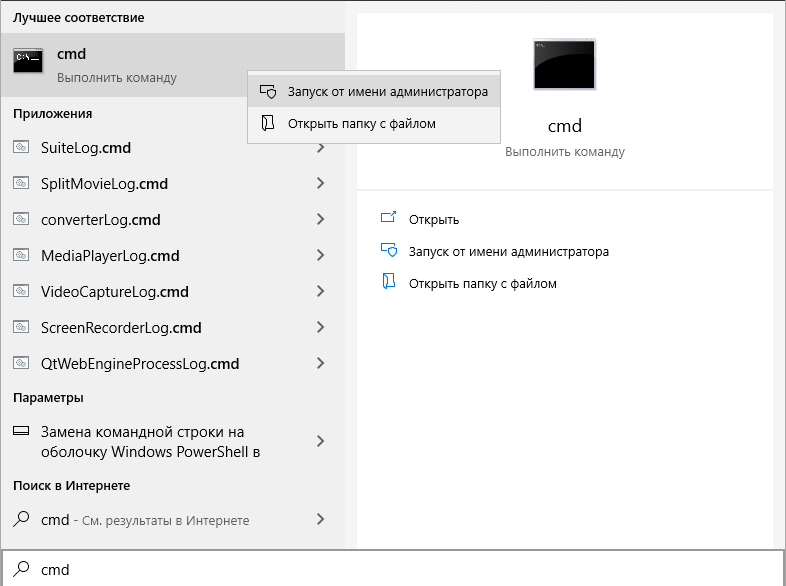
Task: Expand the SplitMovieLog.cmd result arrow
Action: pos(320,183)
